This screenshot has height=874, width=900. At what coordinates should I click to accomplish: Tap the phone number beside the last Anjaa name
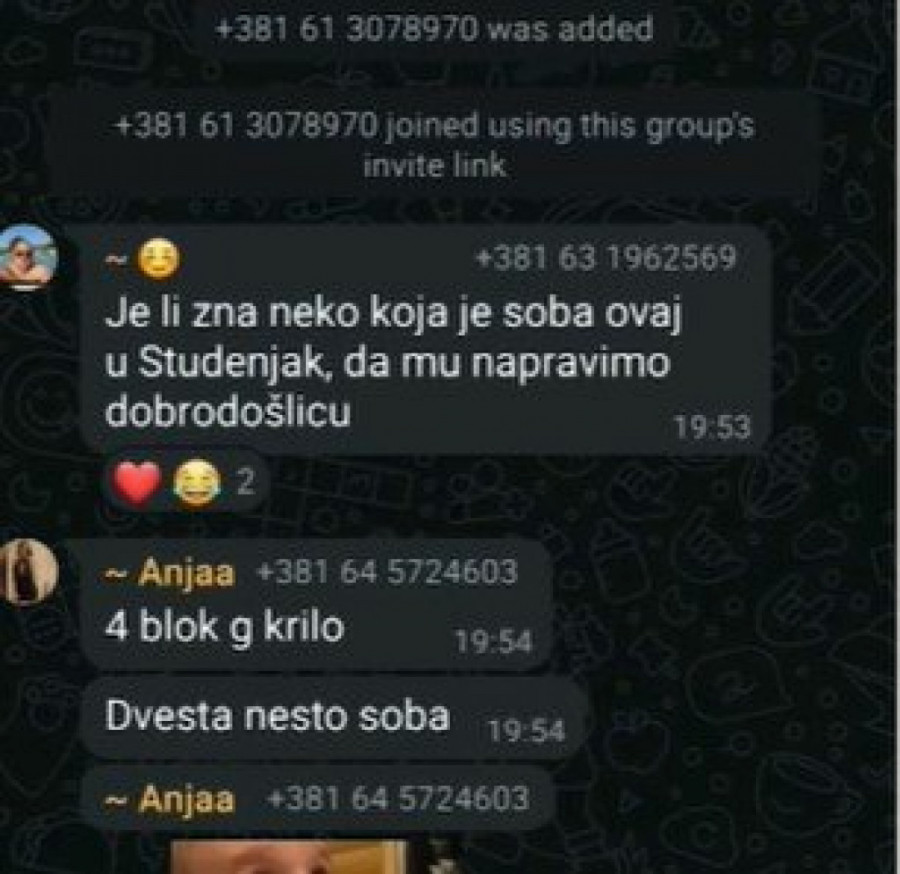398,798
